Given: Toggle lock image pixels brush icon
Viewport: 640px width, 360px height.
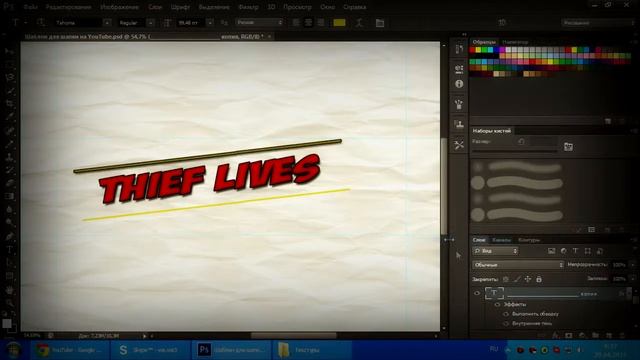Looking at the screenshot, I should pyautogui.click(x=517, y=279).
